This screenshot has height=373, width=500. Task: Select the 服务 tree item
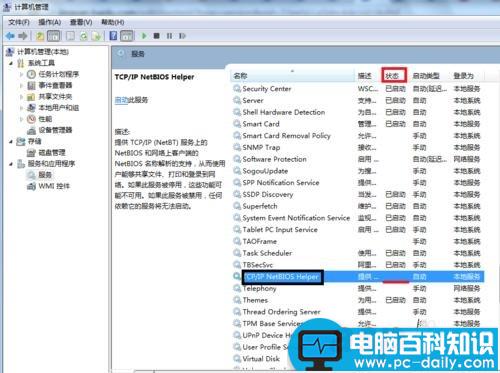coord(45,175)
